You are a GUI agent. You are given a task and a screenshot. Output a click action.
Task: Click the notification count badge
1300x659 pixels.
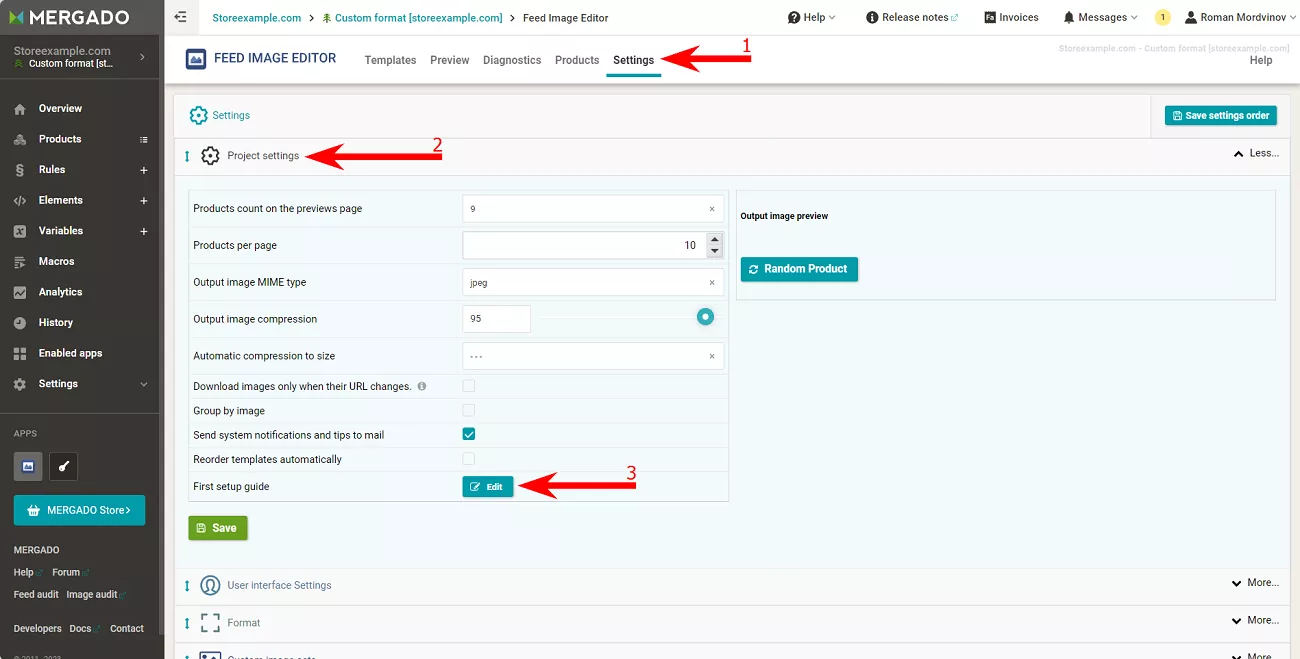[1163, 17]
